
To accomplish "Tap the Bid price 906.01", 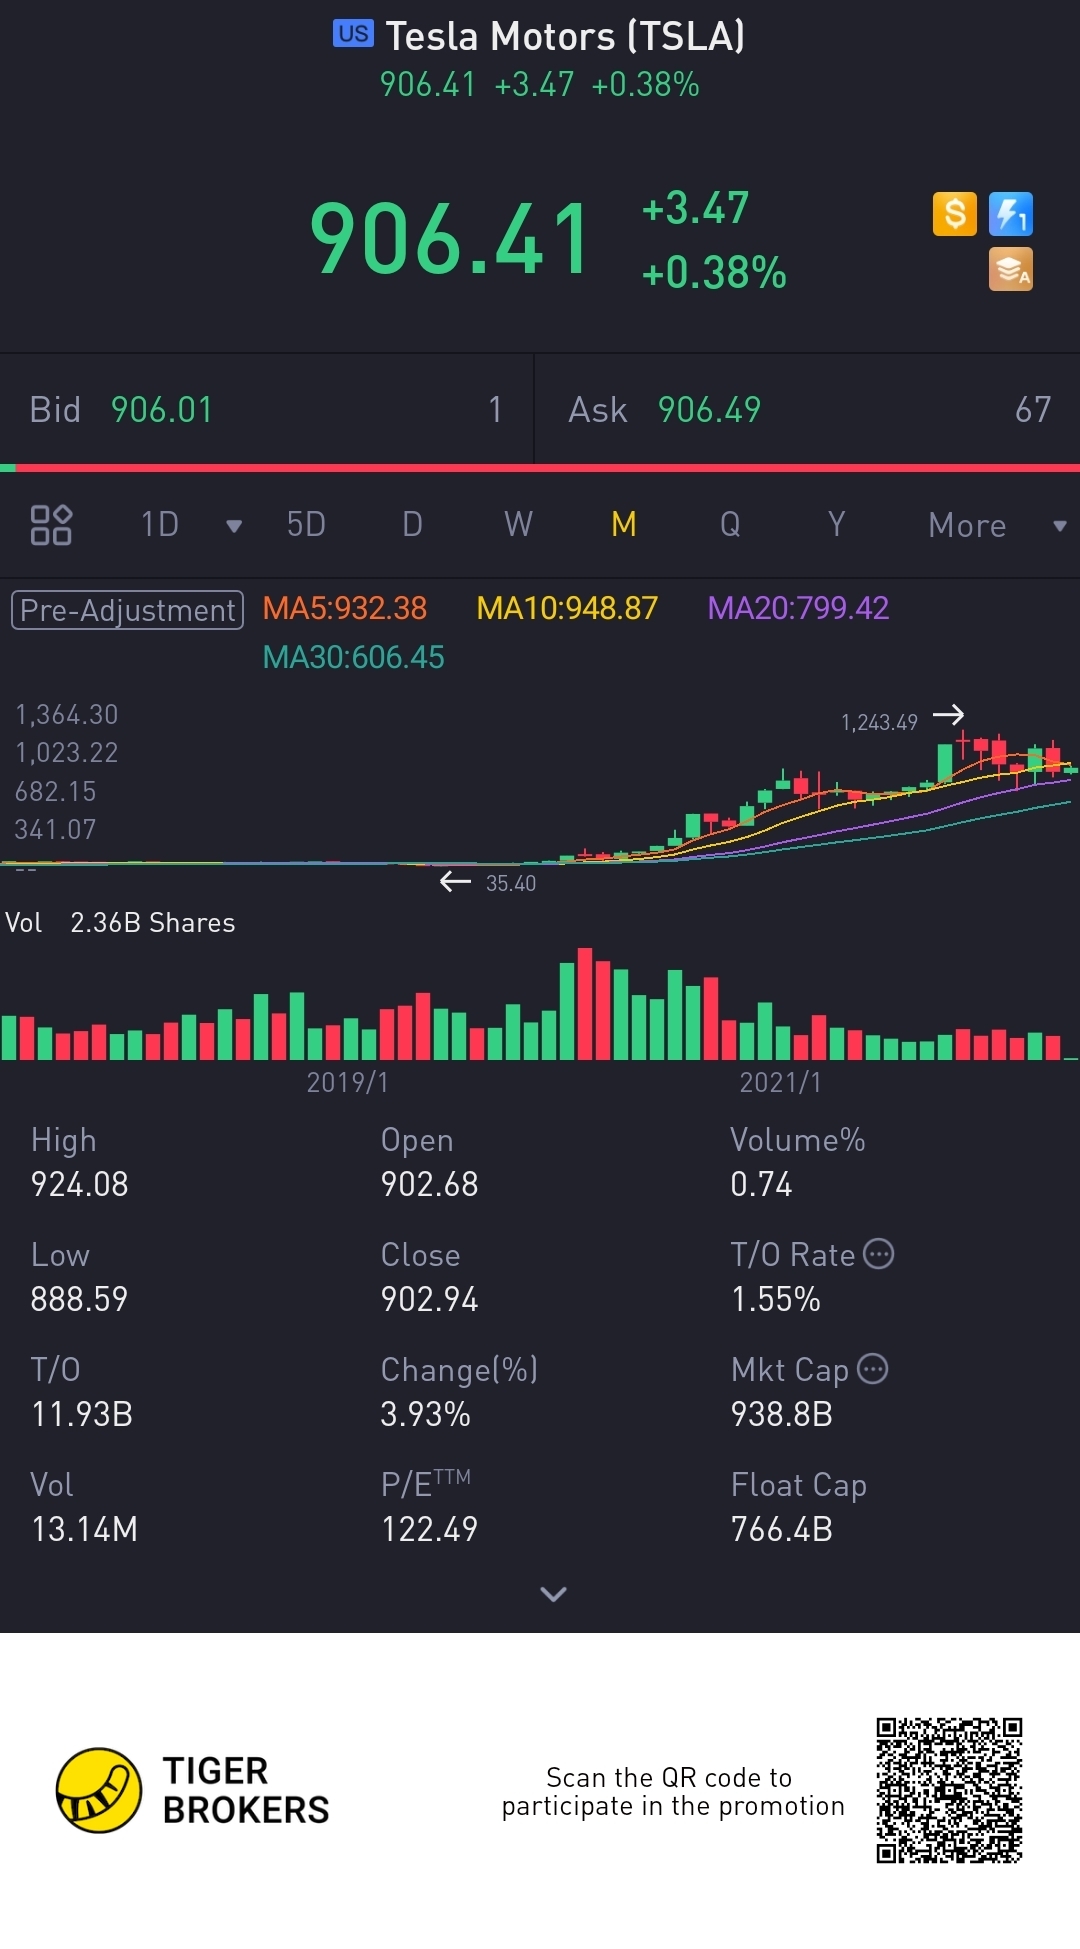I will [162, 410].
